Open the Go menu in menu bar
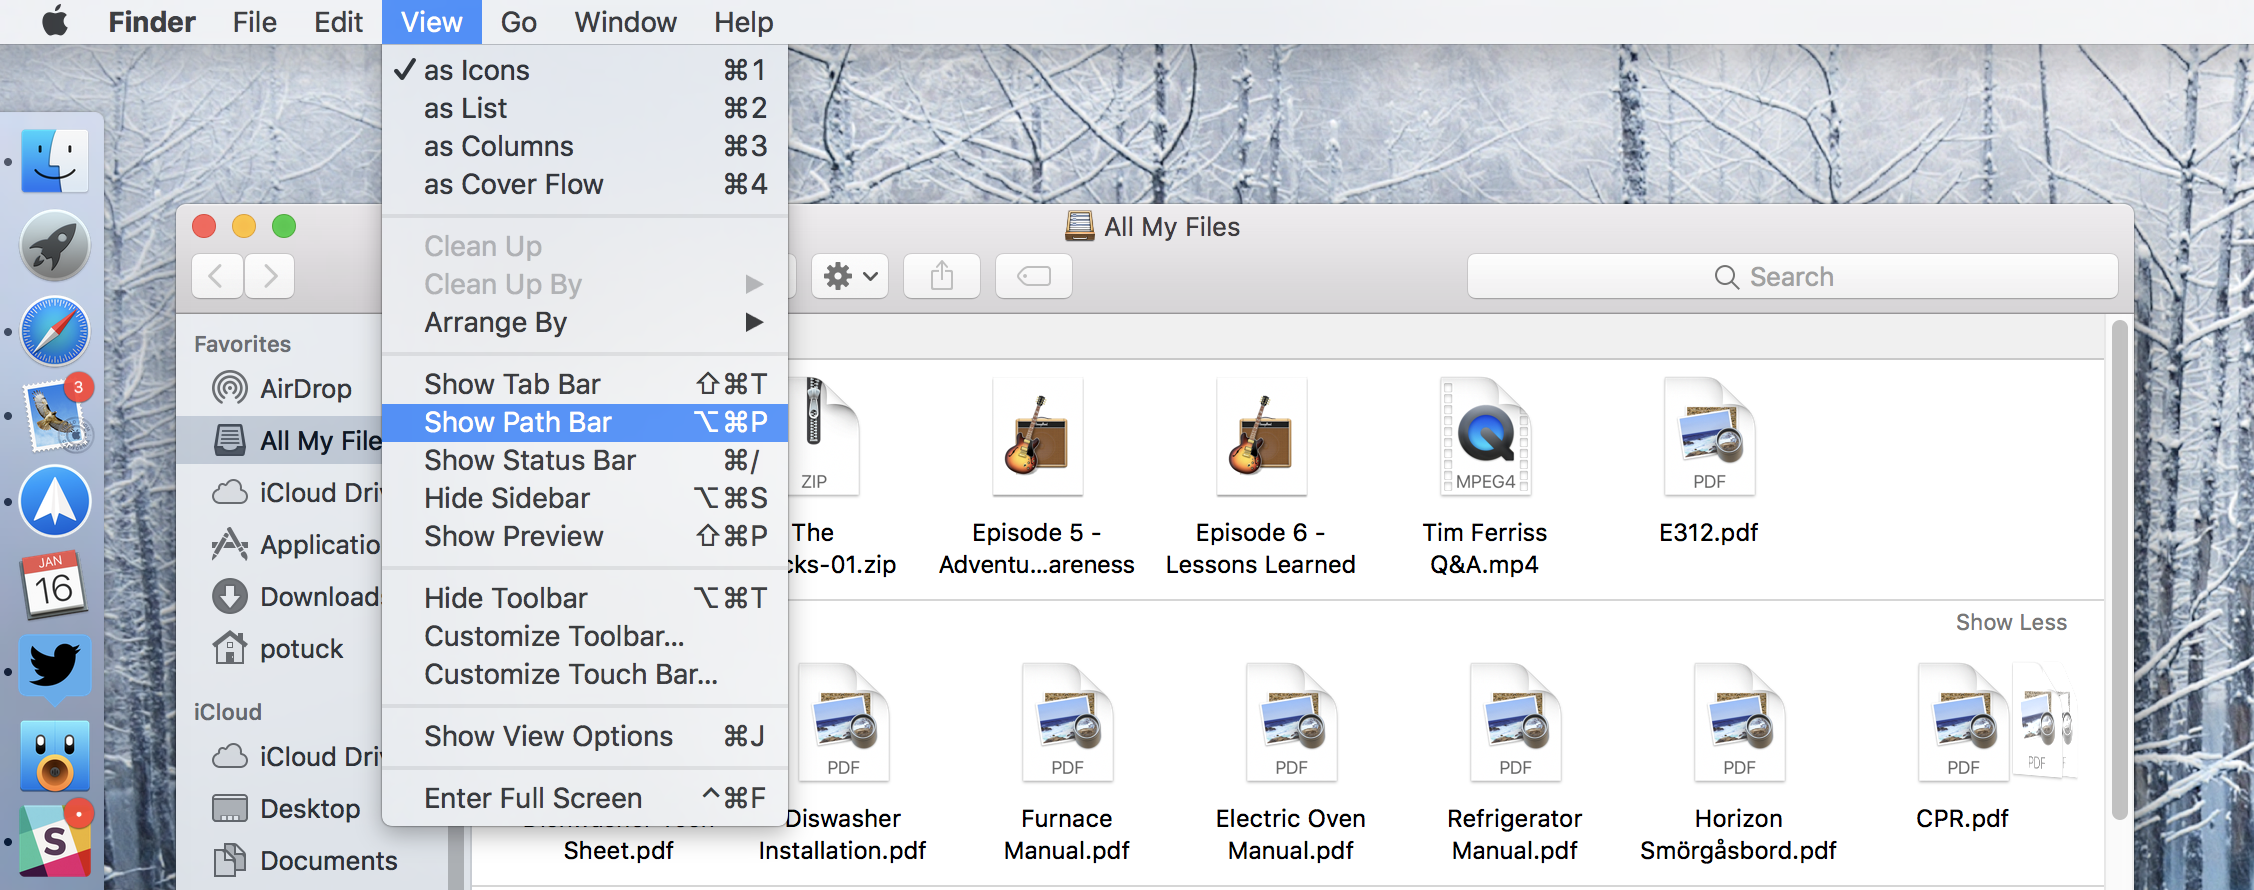2254x890 pixels. (x=518, y=22)
